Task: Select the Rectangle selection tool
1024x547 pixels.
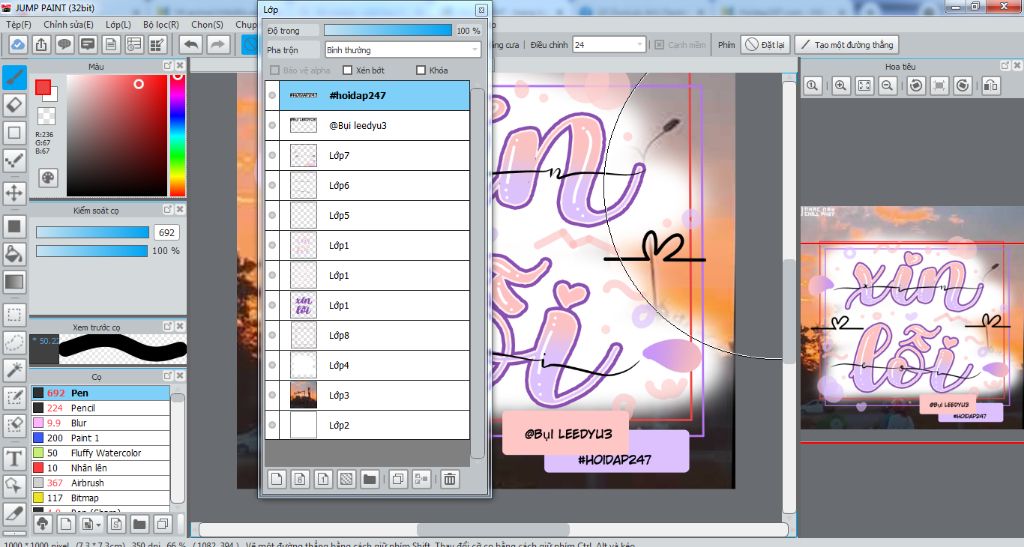Action: tap(14, 315)
